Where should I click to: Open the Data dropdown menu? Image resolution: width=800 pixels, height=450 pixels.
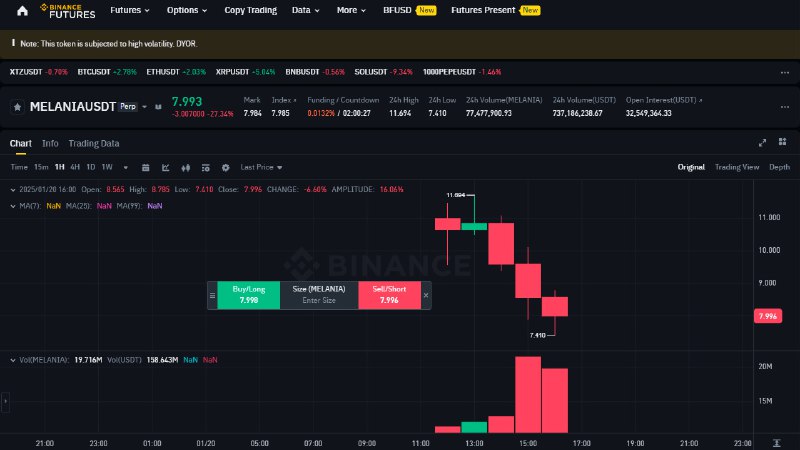[x=306, y=10]
